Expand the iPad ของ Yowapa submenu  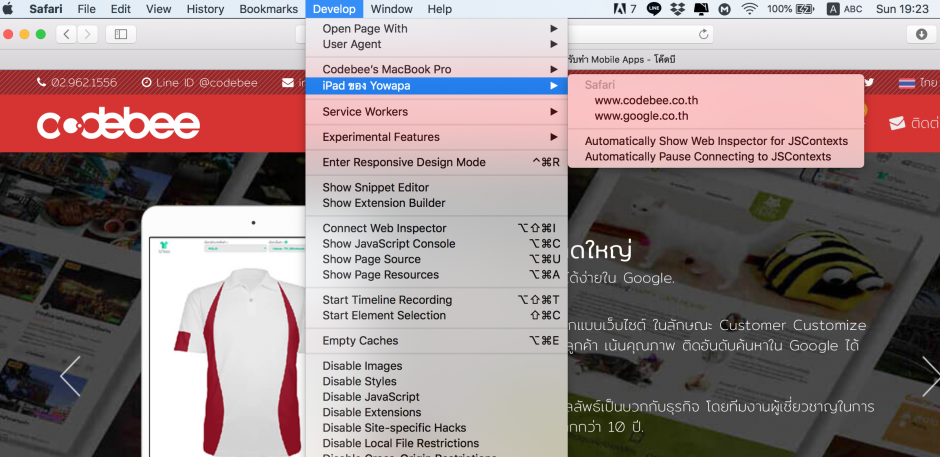pyautogui.click(x=436, y=85)
